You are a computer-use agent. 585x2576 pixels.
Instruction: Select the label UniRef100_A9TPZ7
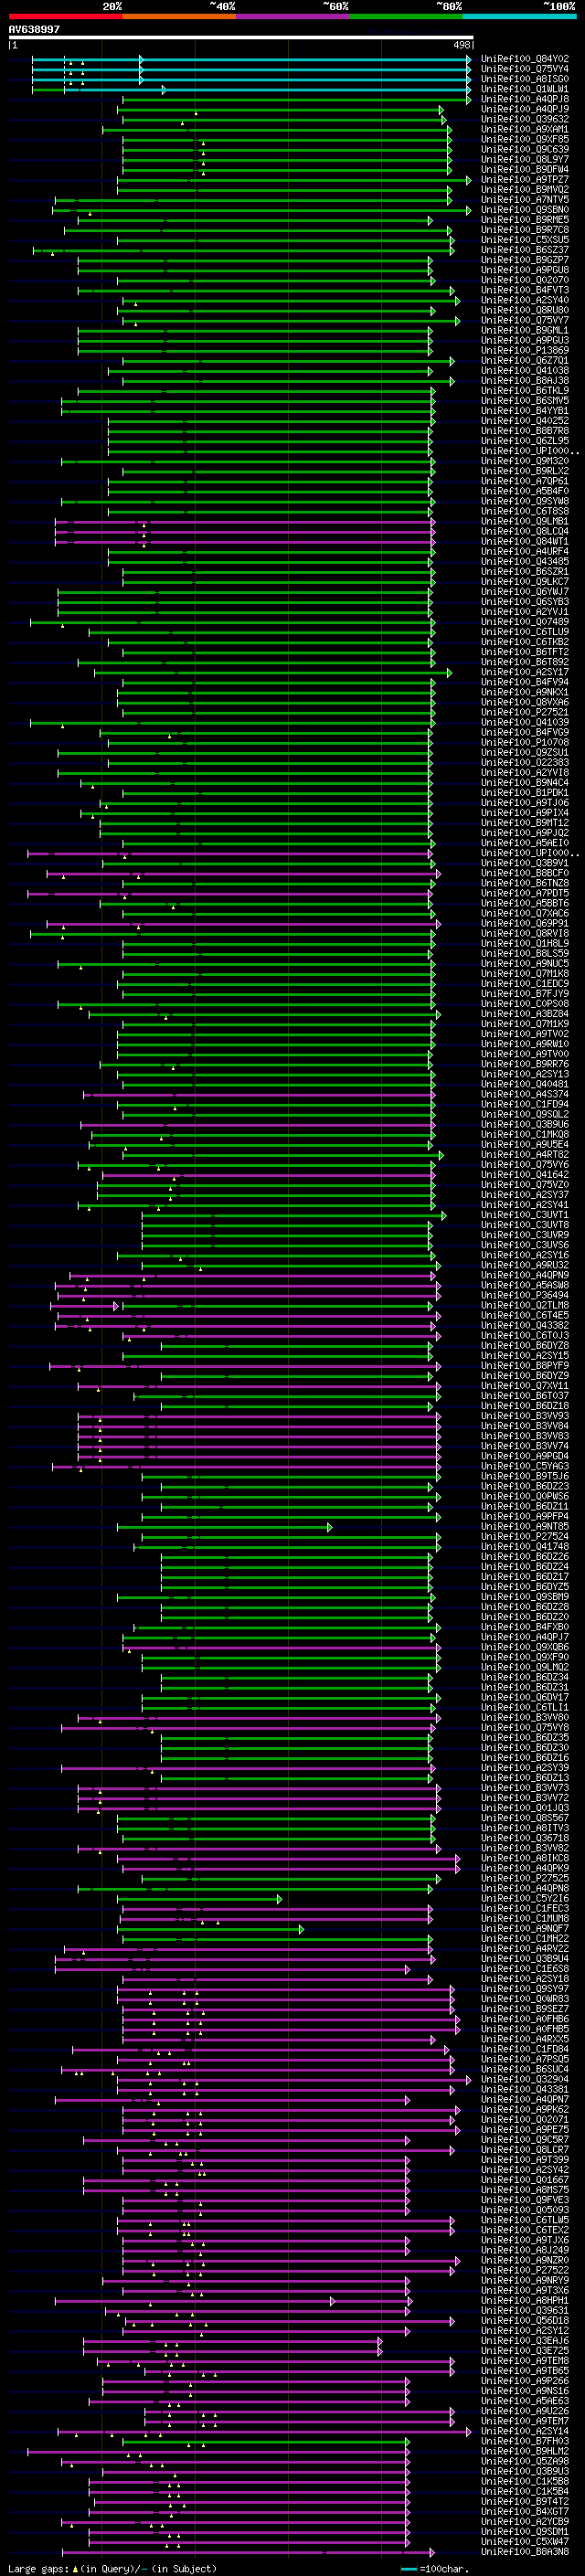pyautogui.click(x=525, y=180)
